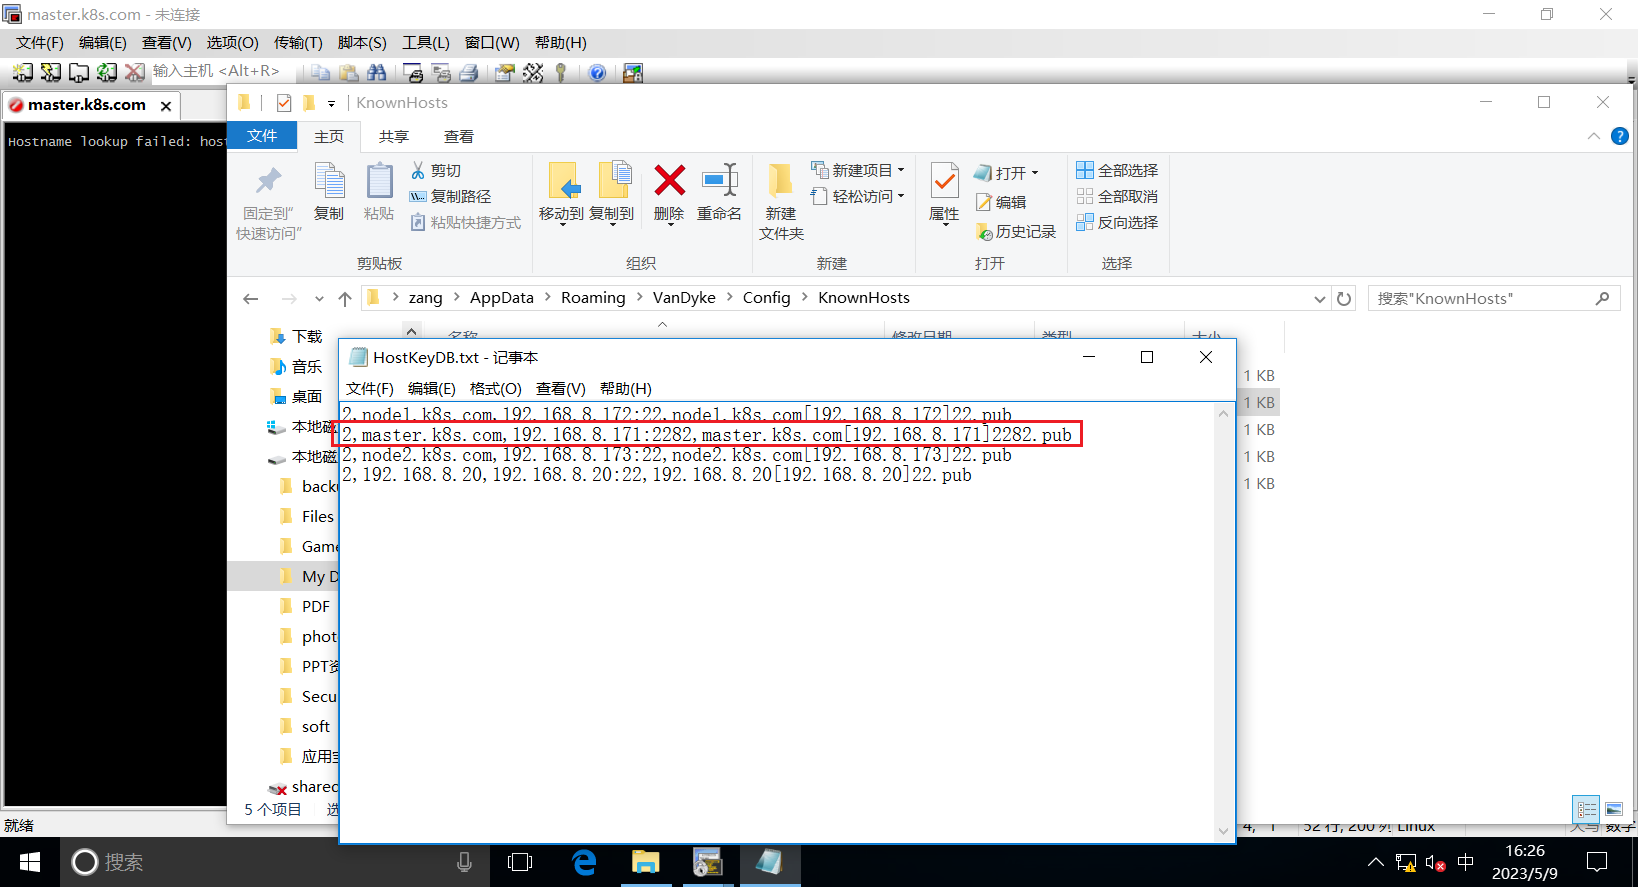Click the Connect in Tab icon
Screen dimensions: 1638x887
pos(79,72)
